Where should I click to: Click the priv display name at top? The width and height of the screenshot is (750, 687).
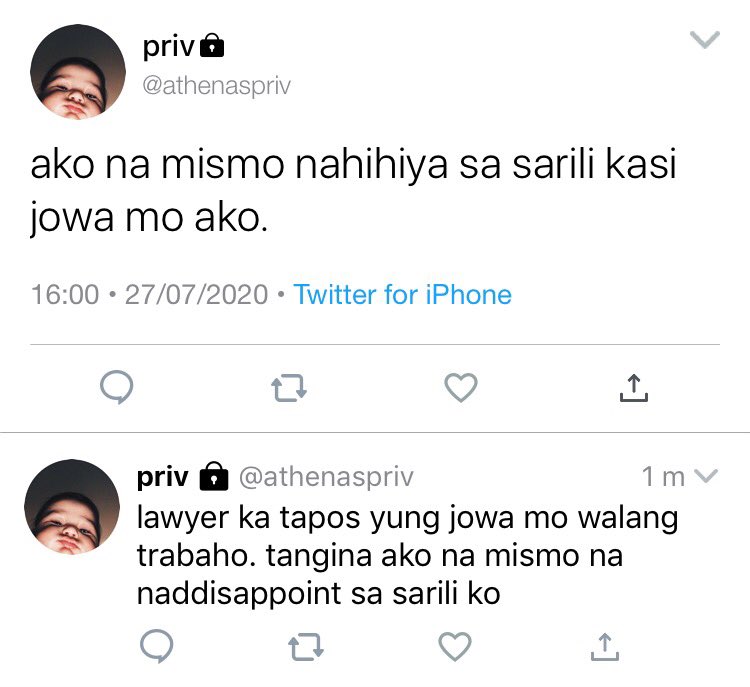click(168, 47)
